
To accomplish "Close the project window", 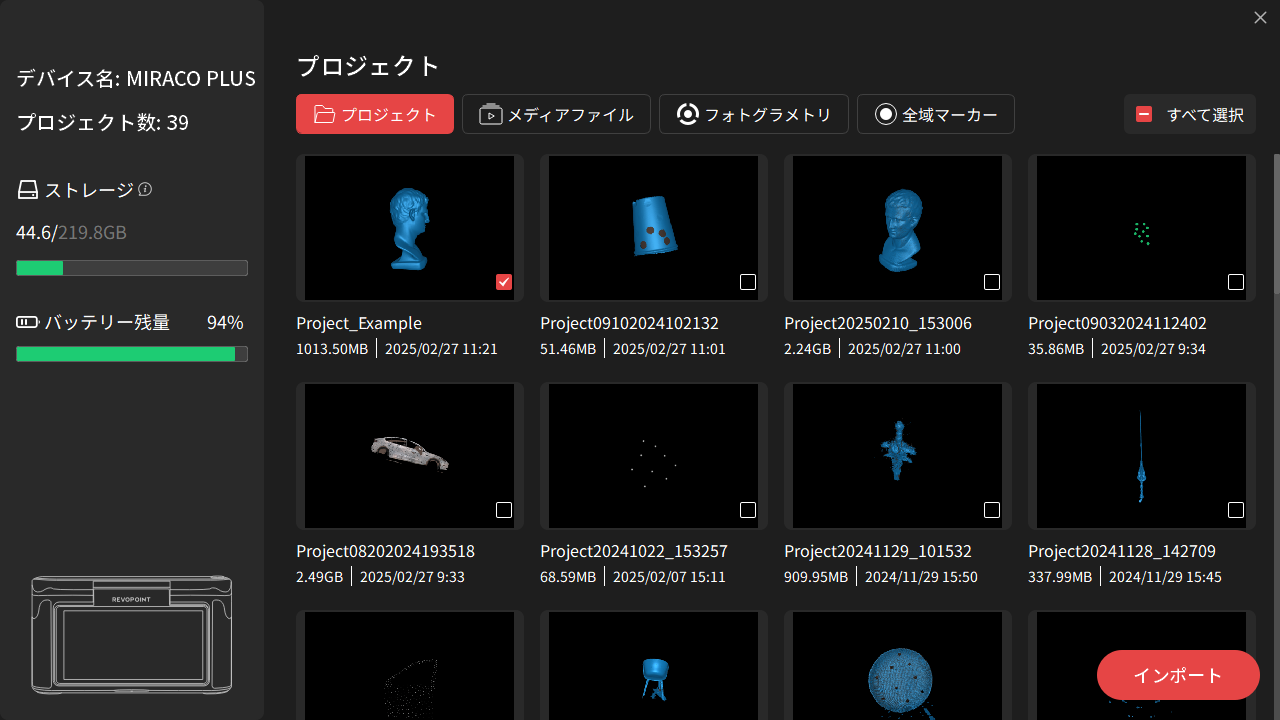I will (1260, 17).
